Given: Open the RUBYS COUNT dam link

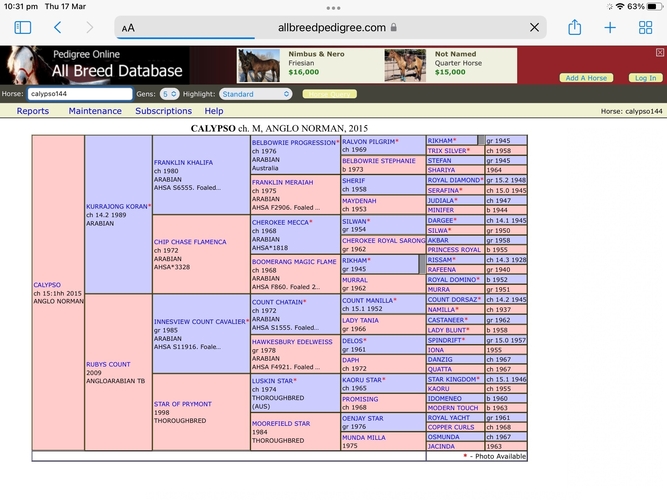Looking at the screenshot, I should click(x=108, y=364).
